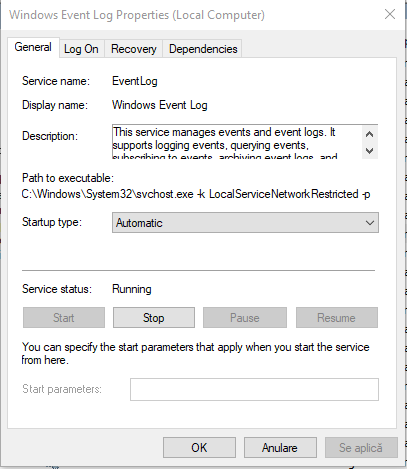This screenshot has height=469, width=407.
Task: Open the Log On tab
Action: 81,49
